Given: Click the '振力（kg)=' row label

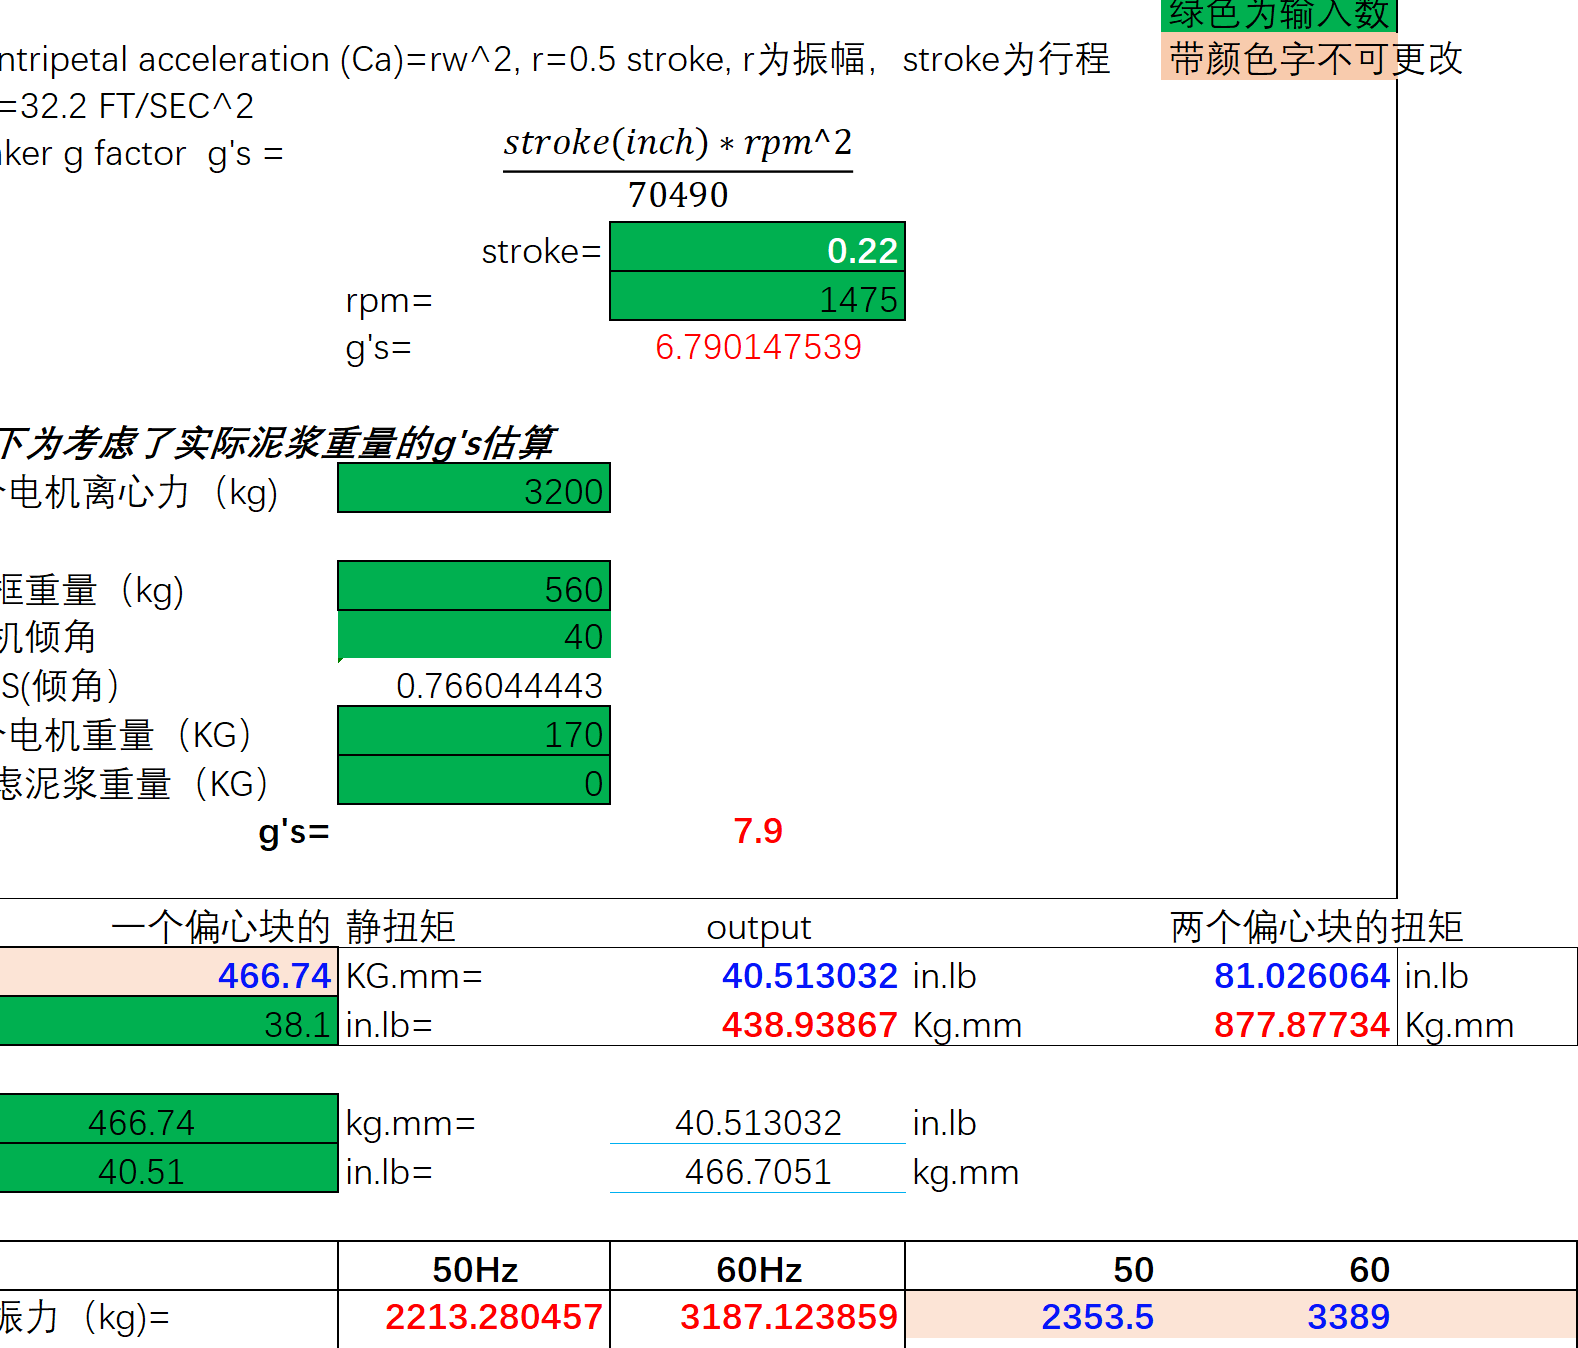Looking at the screenshot, I should 85,1317.
